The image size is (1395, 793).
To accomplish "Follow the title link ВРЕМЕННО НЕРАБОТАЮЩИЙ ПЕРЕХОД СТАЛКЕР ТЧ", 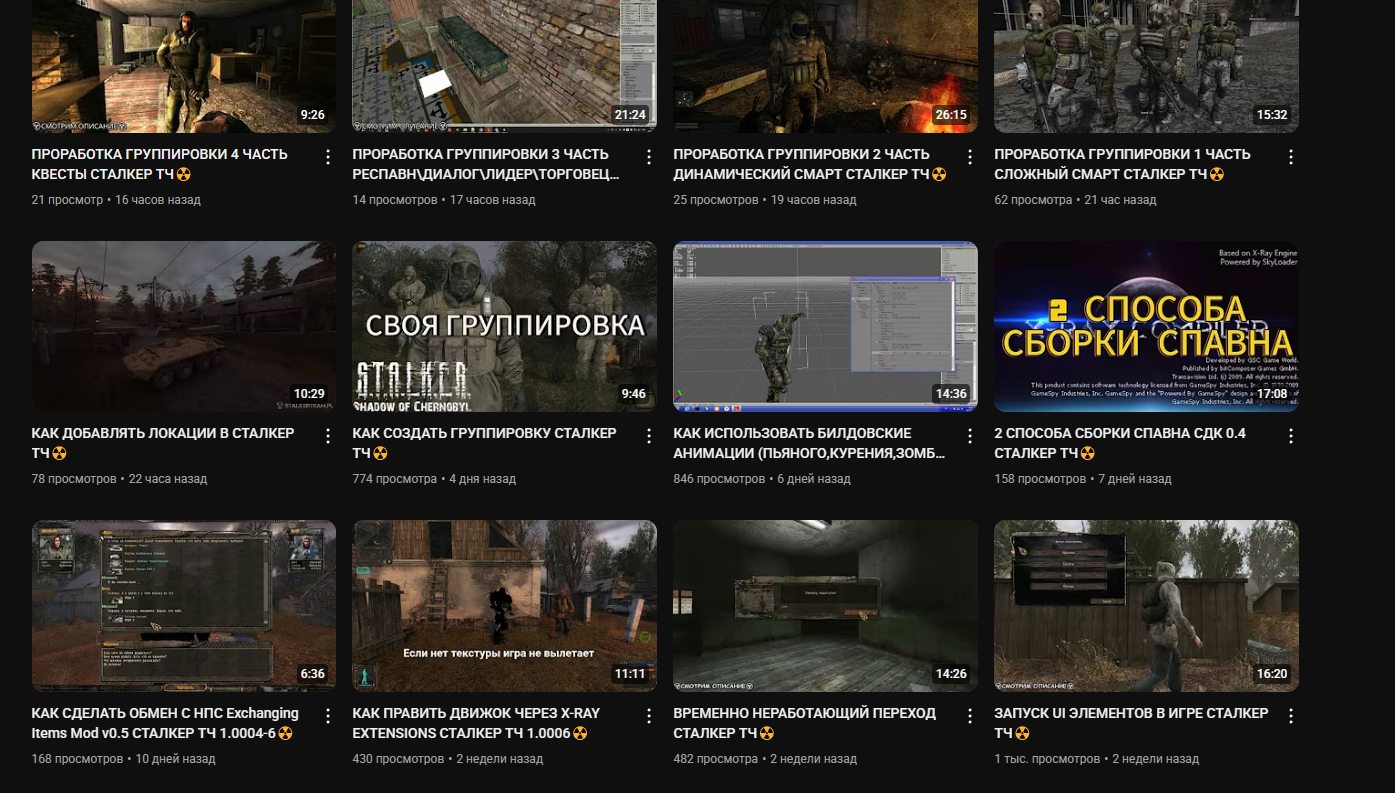I will pyautogui.click(x=805, y=723).
